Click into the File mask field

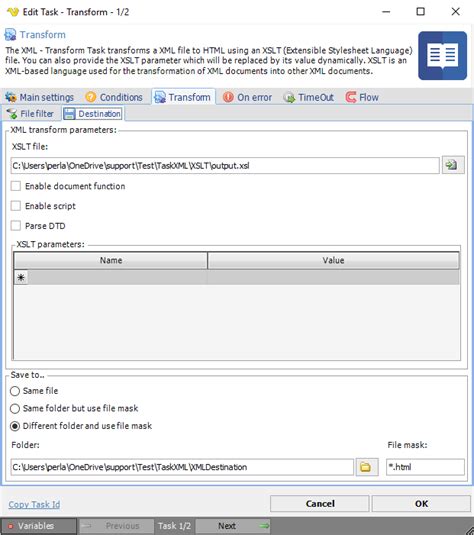click(425, 467)
